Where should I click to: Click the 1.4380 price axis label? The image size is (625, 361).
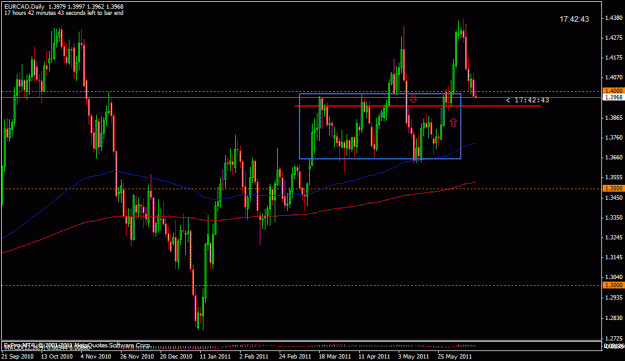614,18
